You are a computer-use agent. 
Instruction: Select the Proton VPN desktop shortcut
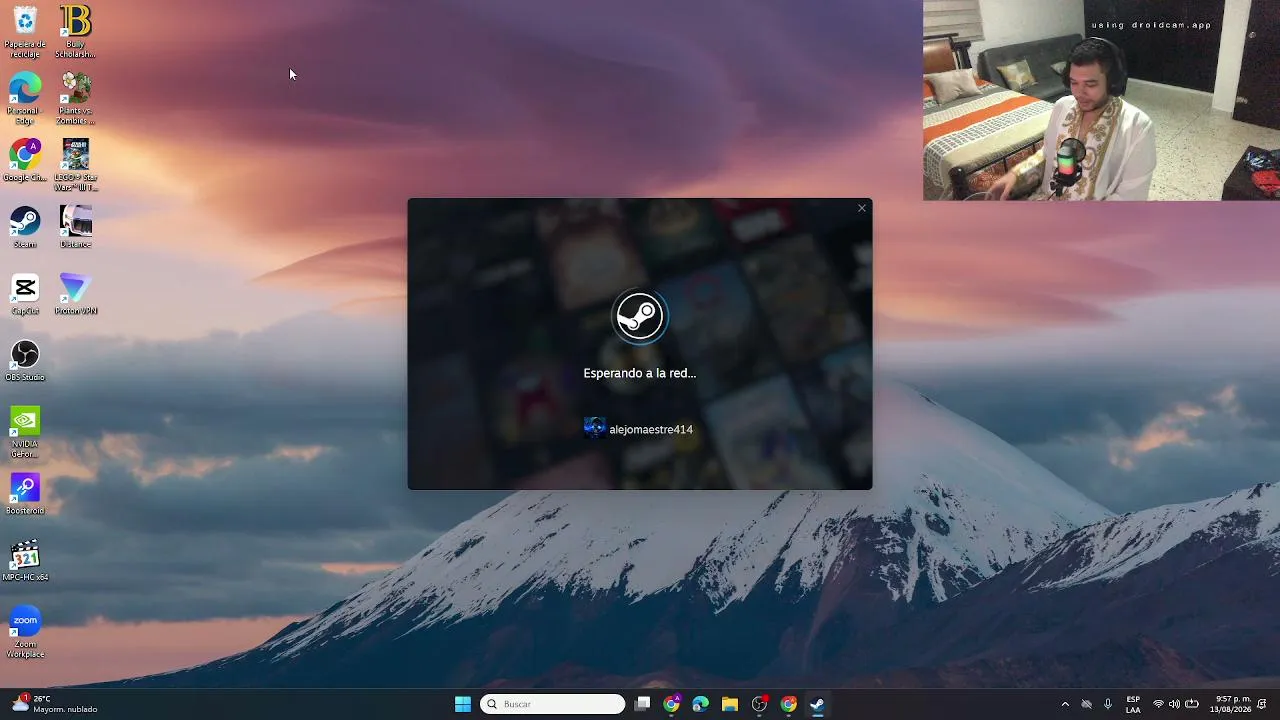coord(75,294)
